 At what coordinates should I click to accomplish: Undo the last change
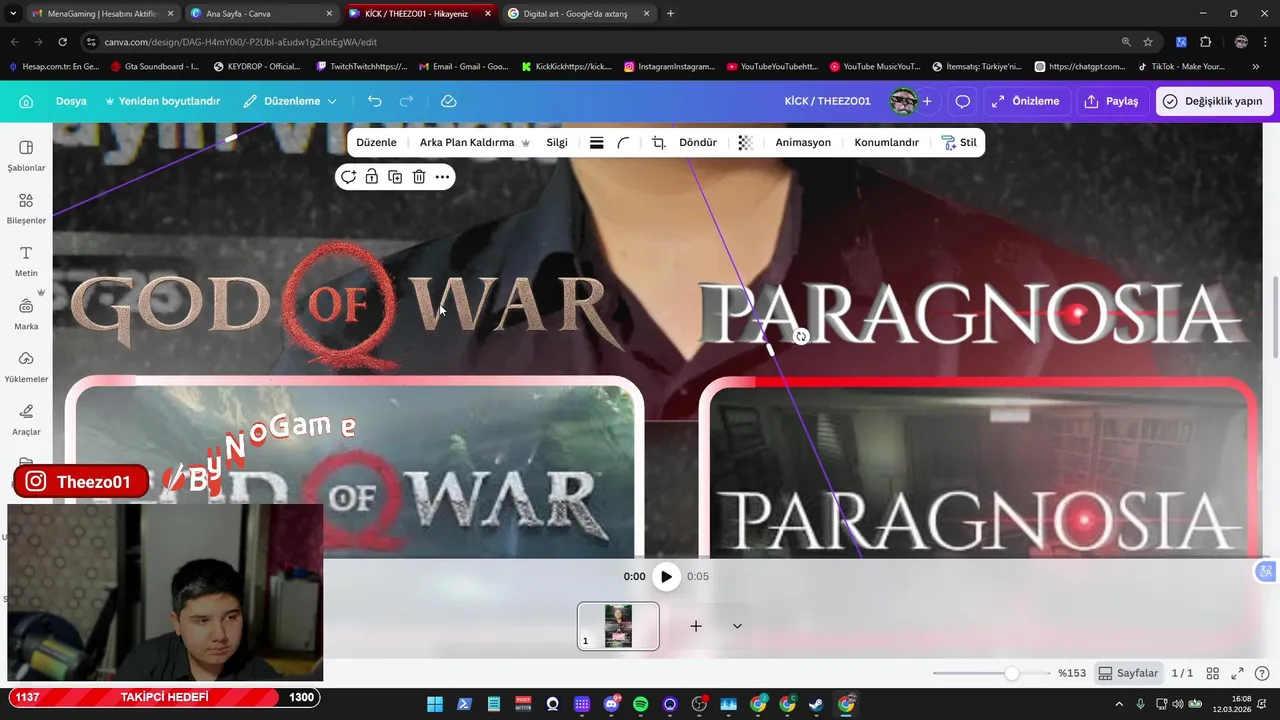375,101
